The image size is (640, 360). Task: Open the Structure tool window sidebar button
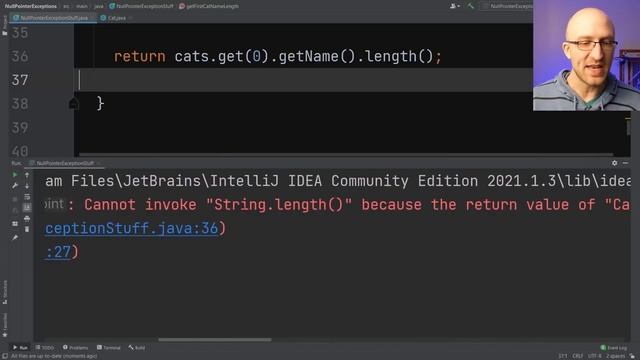[4, 291]
